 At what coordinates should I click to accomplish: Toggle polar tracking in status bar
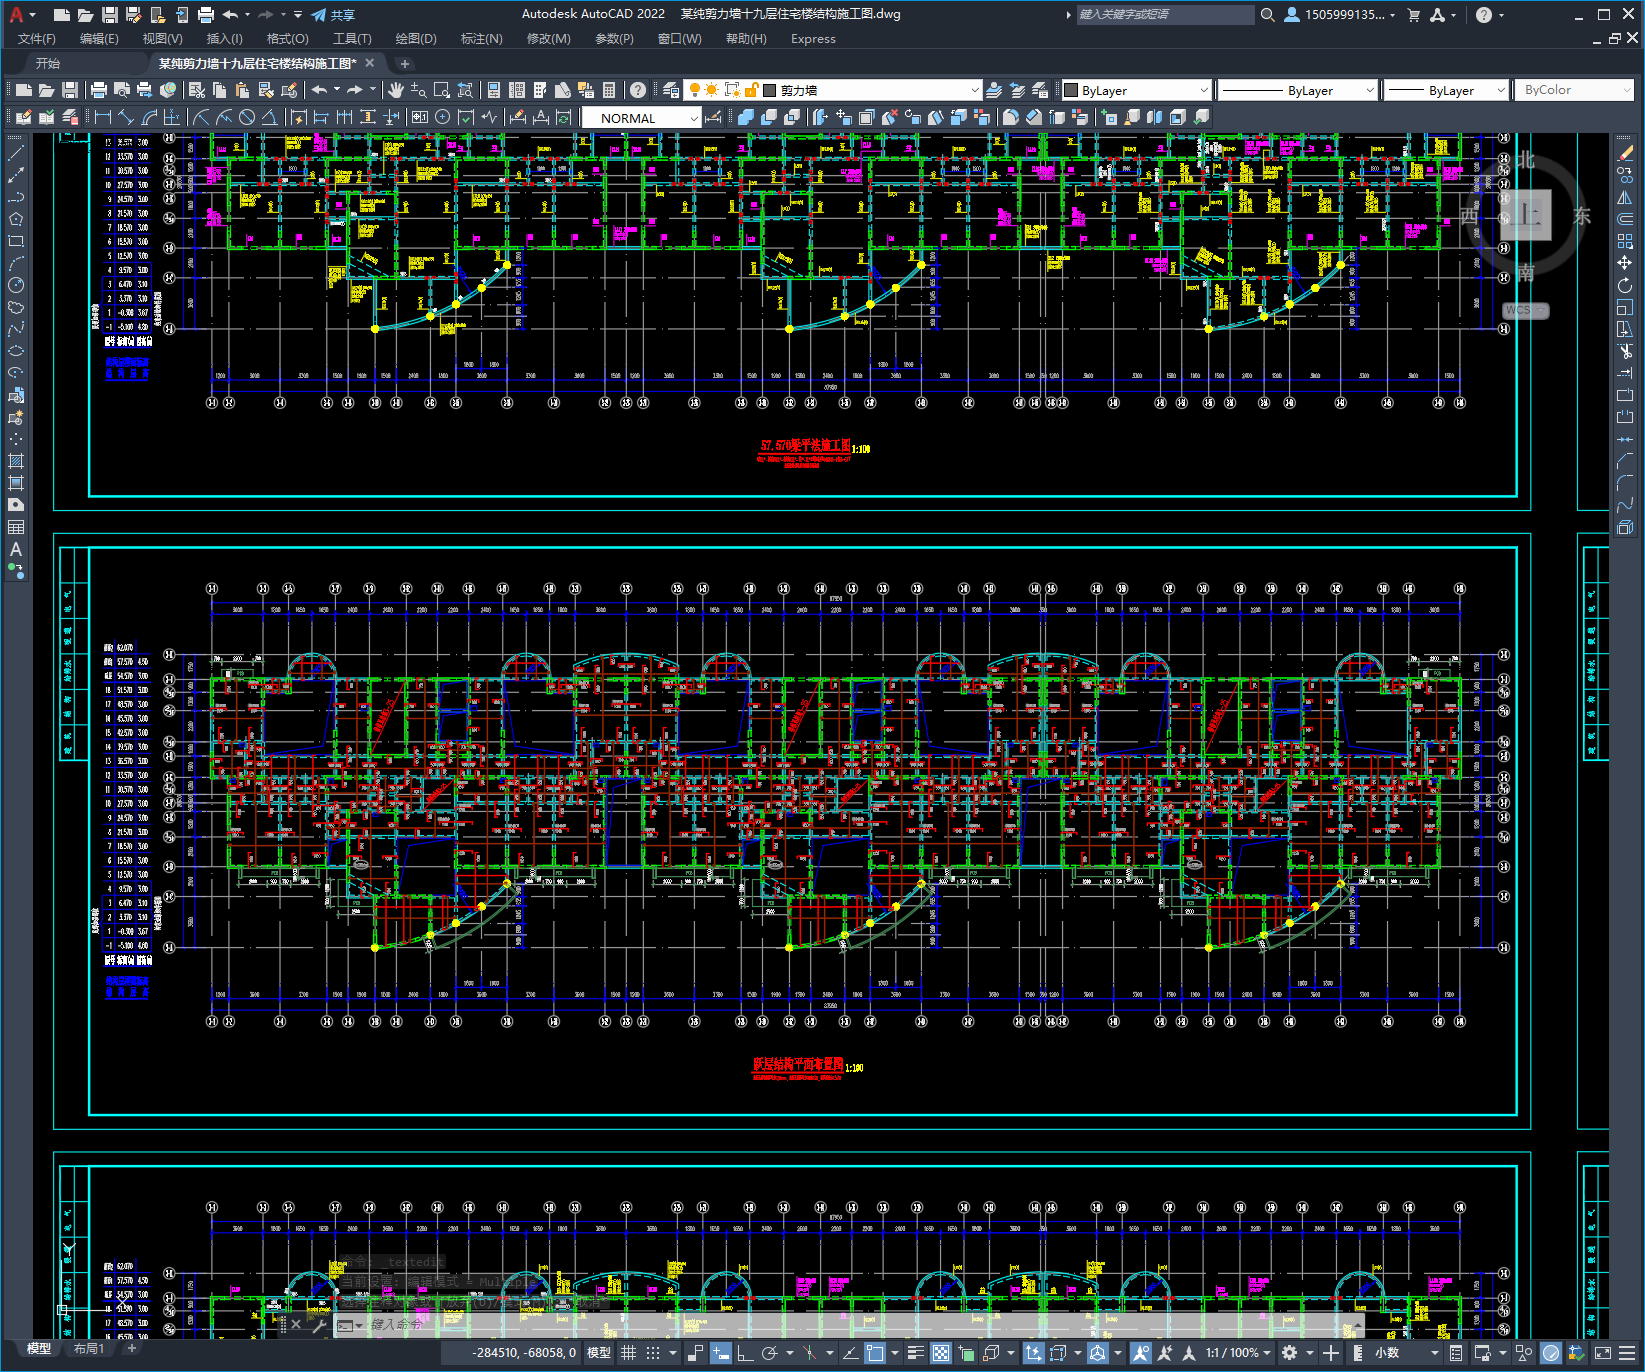coord(769,1353)
